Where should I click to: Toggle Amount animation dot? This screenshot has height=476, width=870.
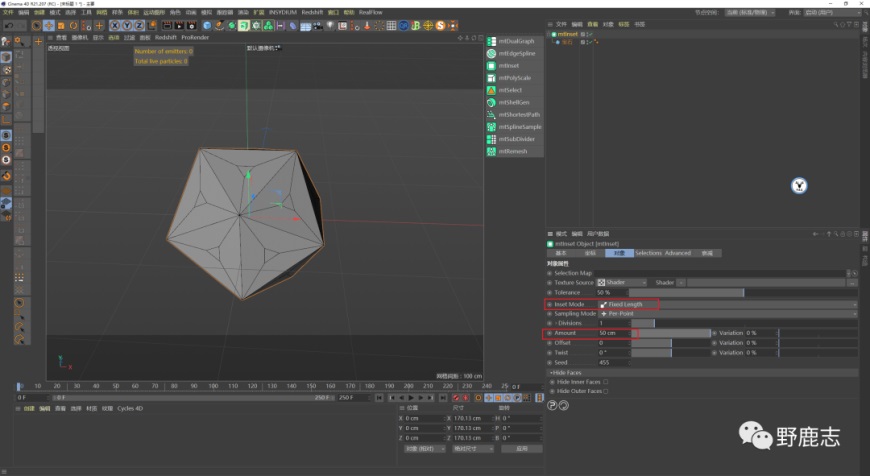[550, 333]
